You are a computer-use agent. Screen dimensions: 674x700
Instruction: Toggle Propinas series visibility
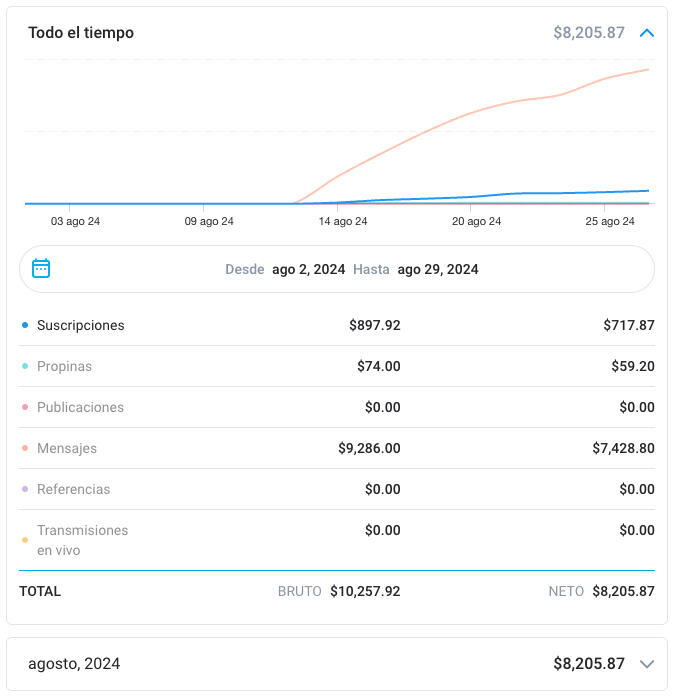pyautogui.click(x=64, y=366)
